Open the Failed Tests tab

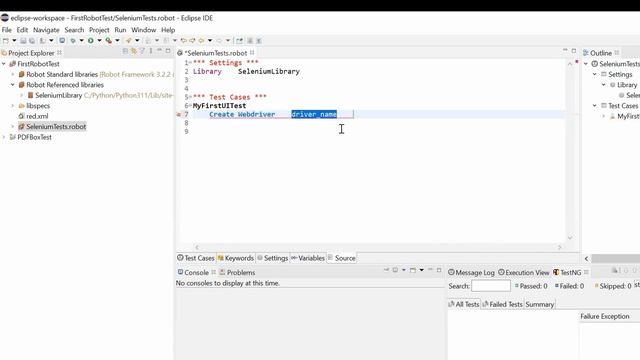[502, 304]
